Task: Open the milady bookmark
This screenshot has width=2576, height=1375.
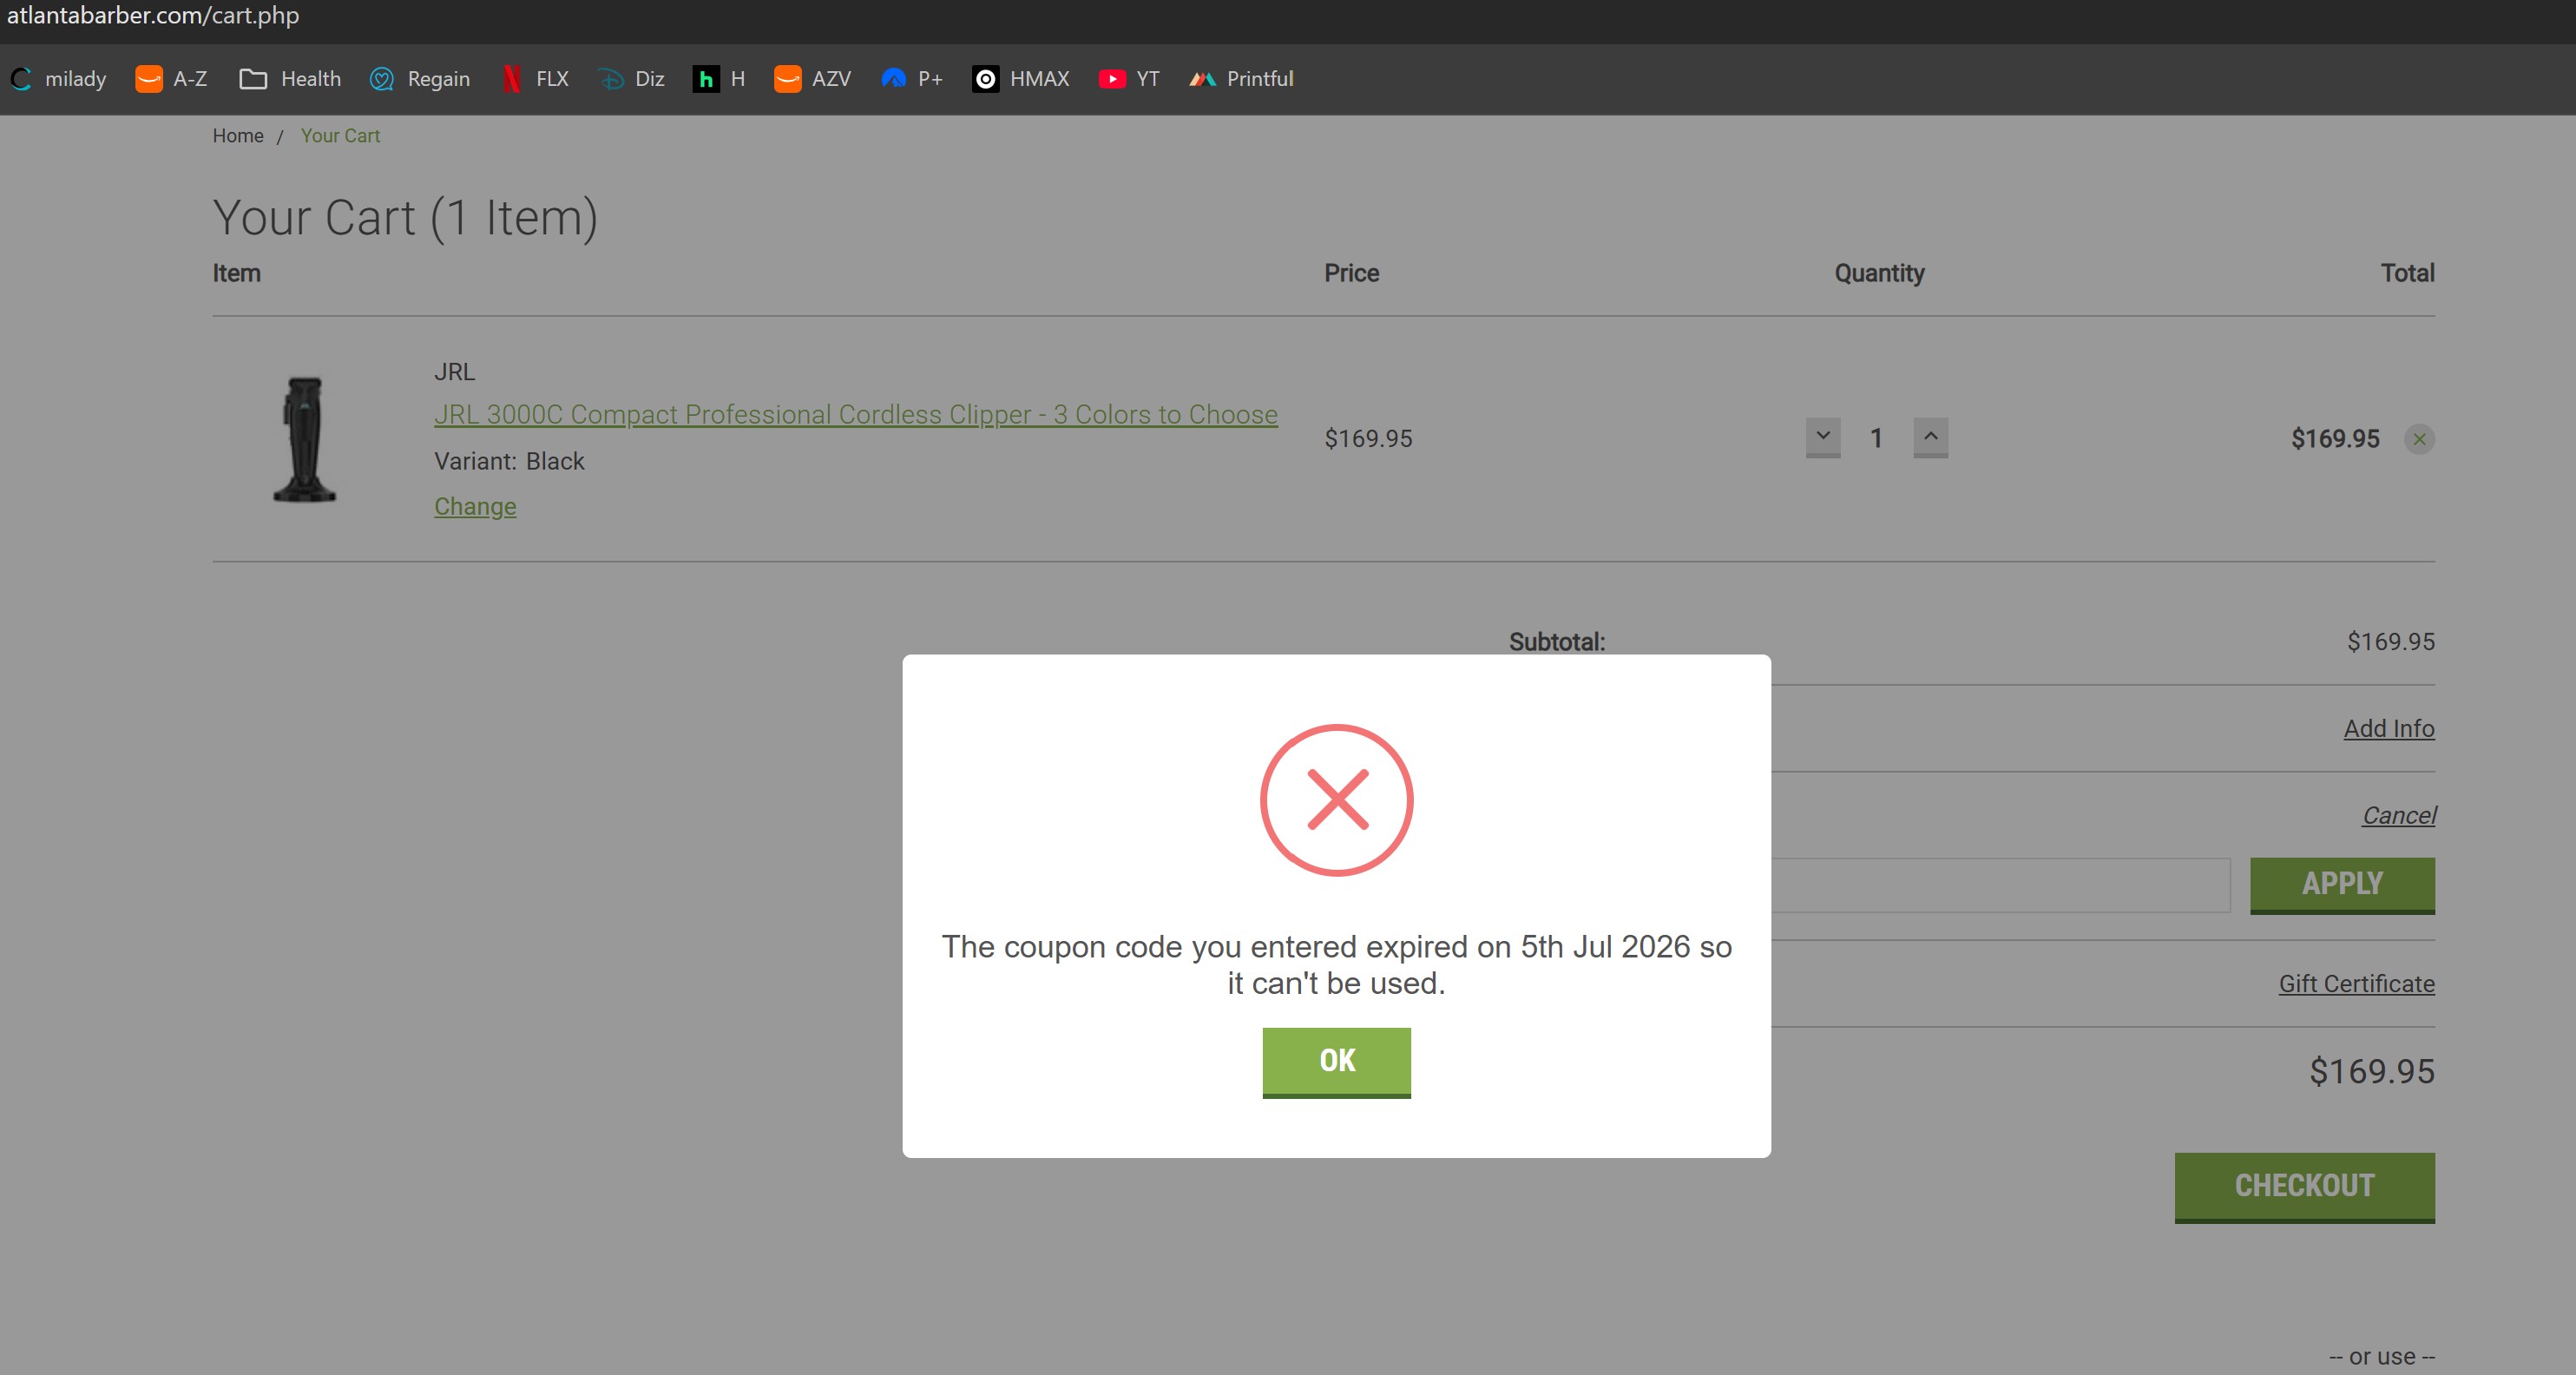Action: click(58, 79)
